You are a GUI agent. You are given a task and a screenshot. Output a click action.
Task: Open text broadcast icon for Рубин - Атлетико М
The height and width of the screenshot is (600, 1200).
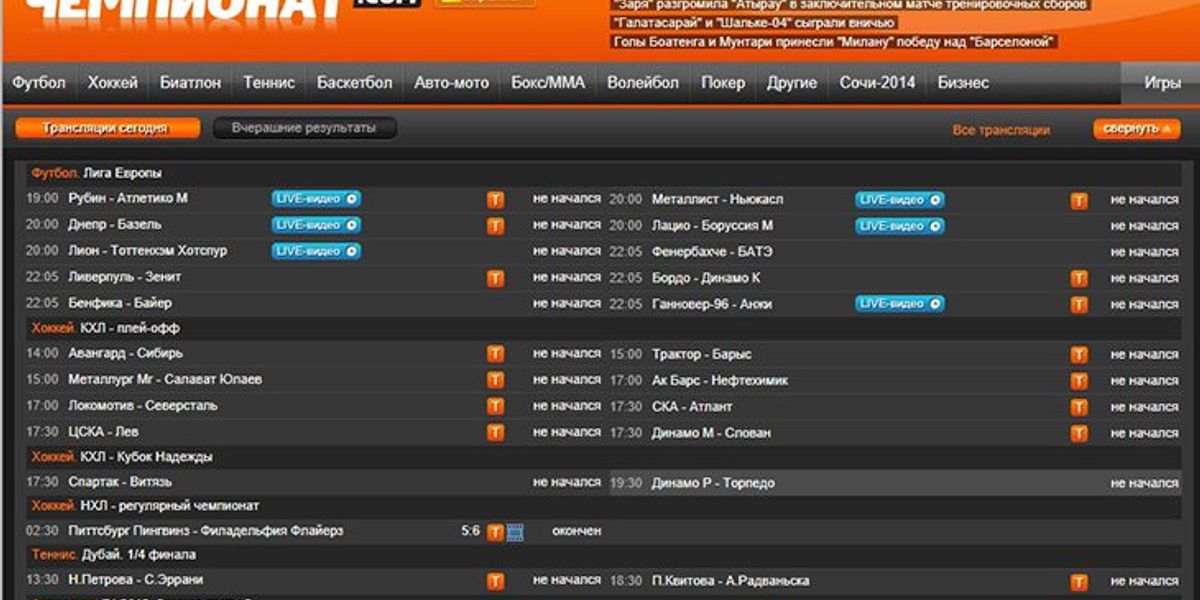tap(495, 199)
